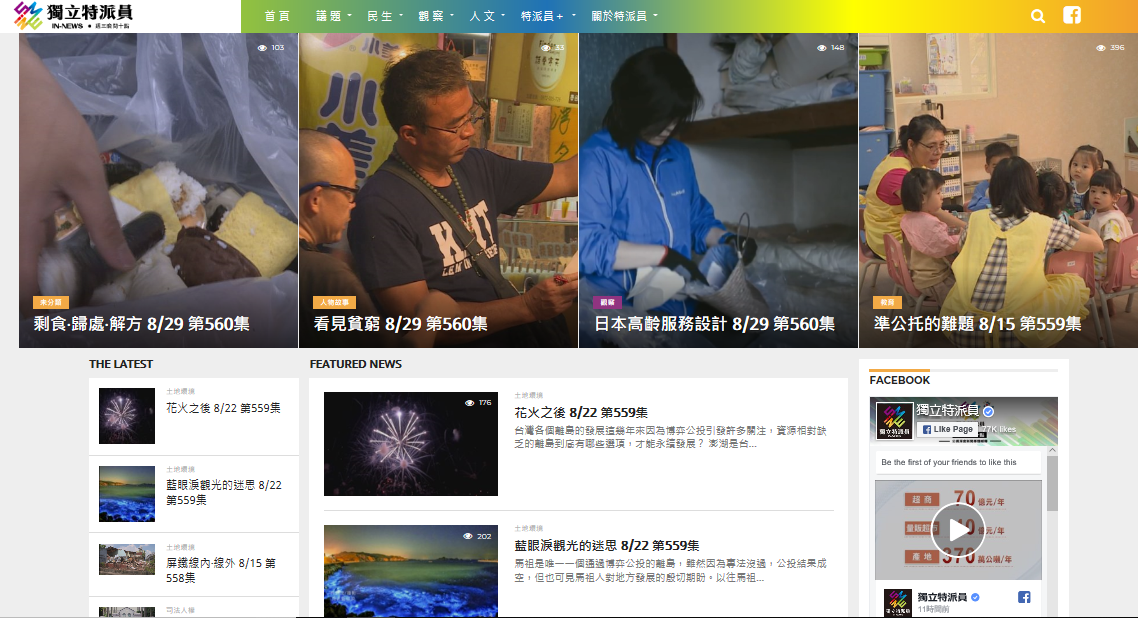
Task: Open latest item 藍眼淚觀光的迷思 8/22 第559集
Action: (x=224, y=492)
